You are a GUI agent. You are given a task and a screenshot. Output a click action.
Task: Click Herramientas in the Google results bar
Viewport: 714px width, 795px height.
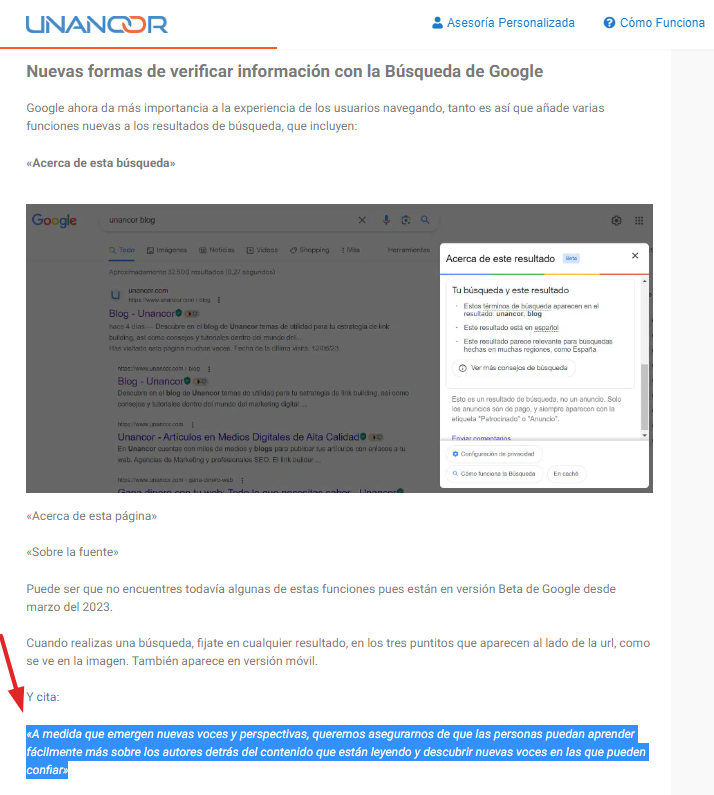point(409,250)
